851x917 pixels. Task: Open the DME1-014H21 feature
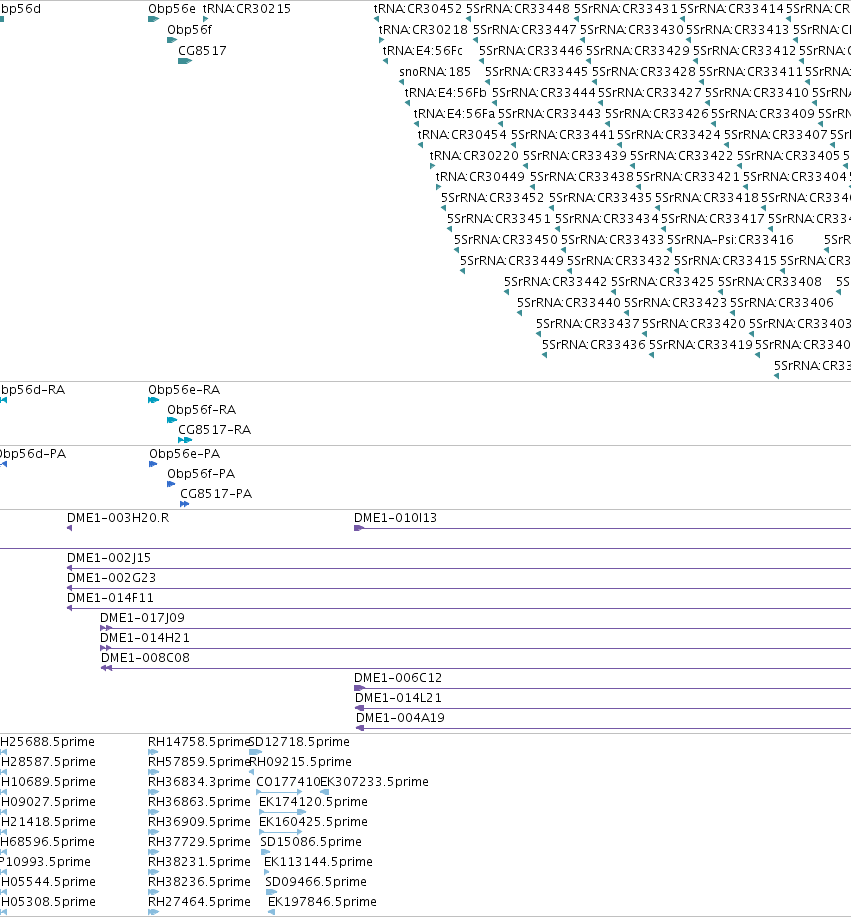pyautogui.click(x=145, y=638)
